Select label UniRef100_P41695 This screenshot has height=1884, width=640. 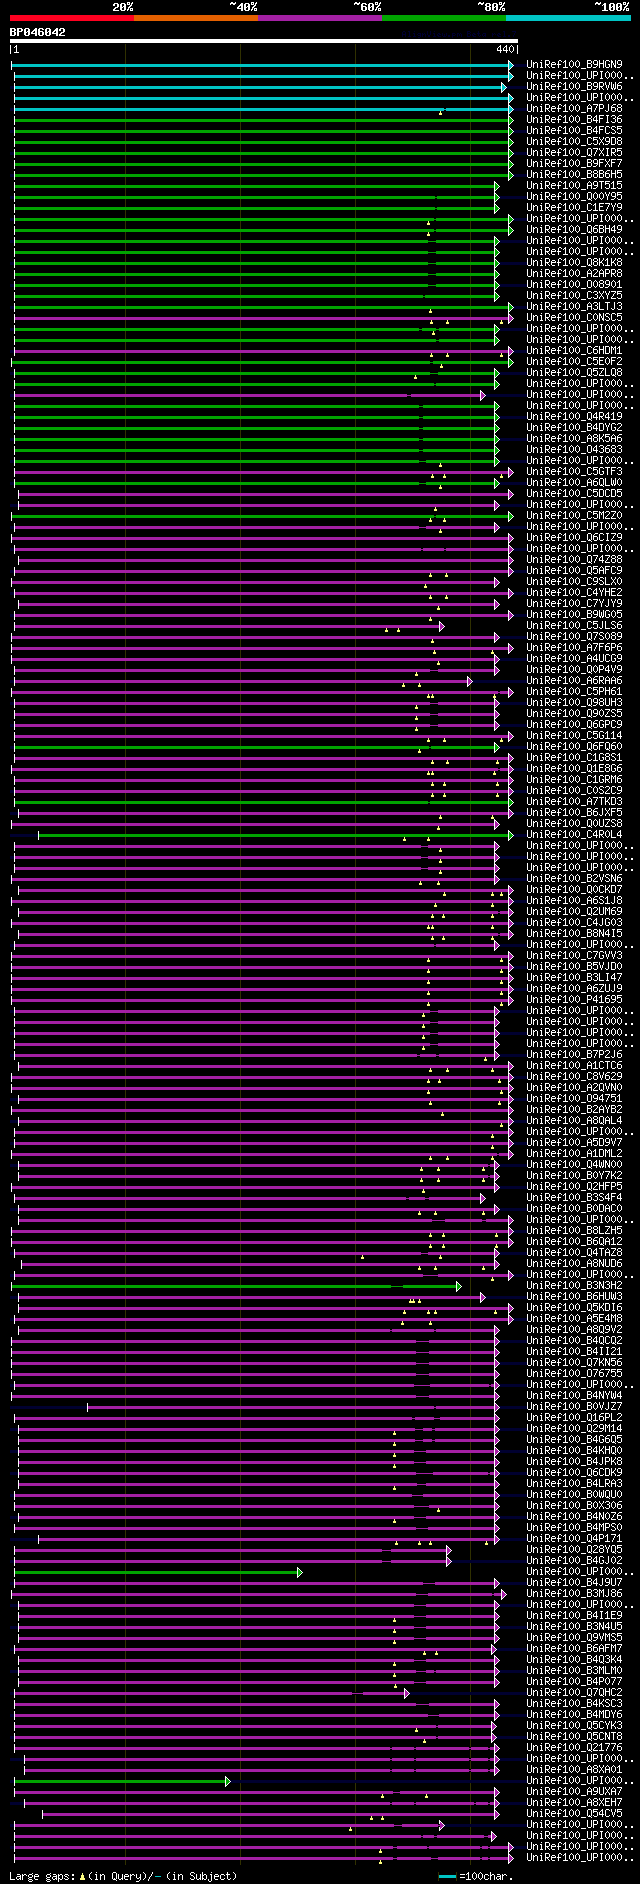[x=575, y=1000]
